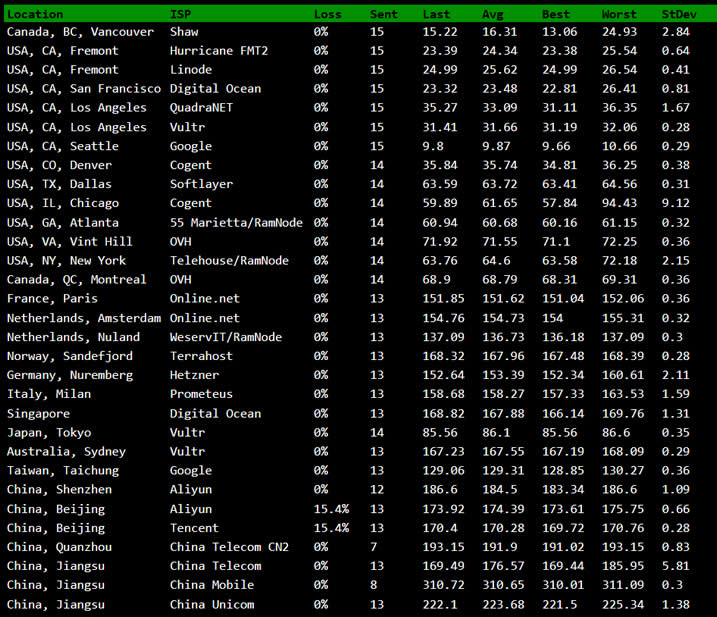Click 'Taiwan, Taichung' location text

(x=63, y=471)
